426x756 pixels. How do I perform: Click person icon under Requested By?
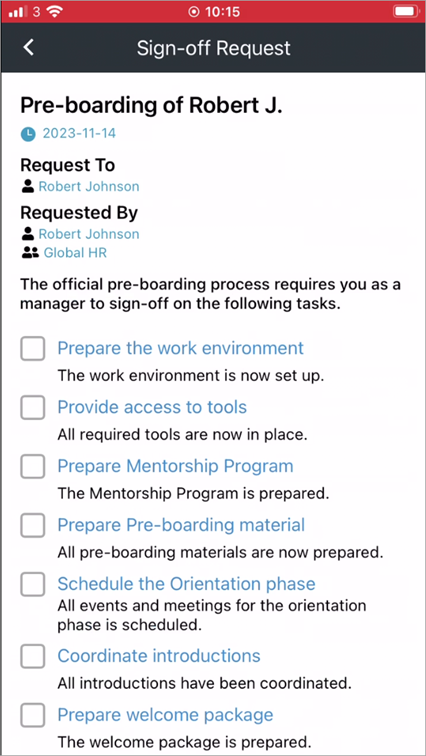28,234
